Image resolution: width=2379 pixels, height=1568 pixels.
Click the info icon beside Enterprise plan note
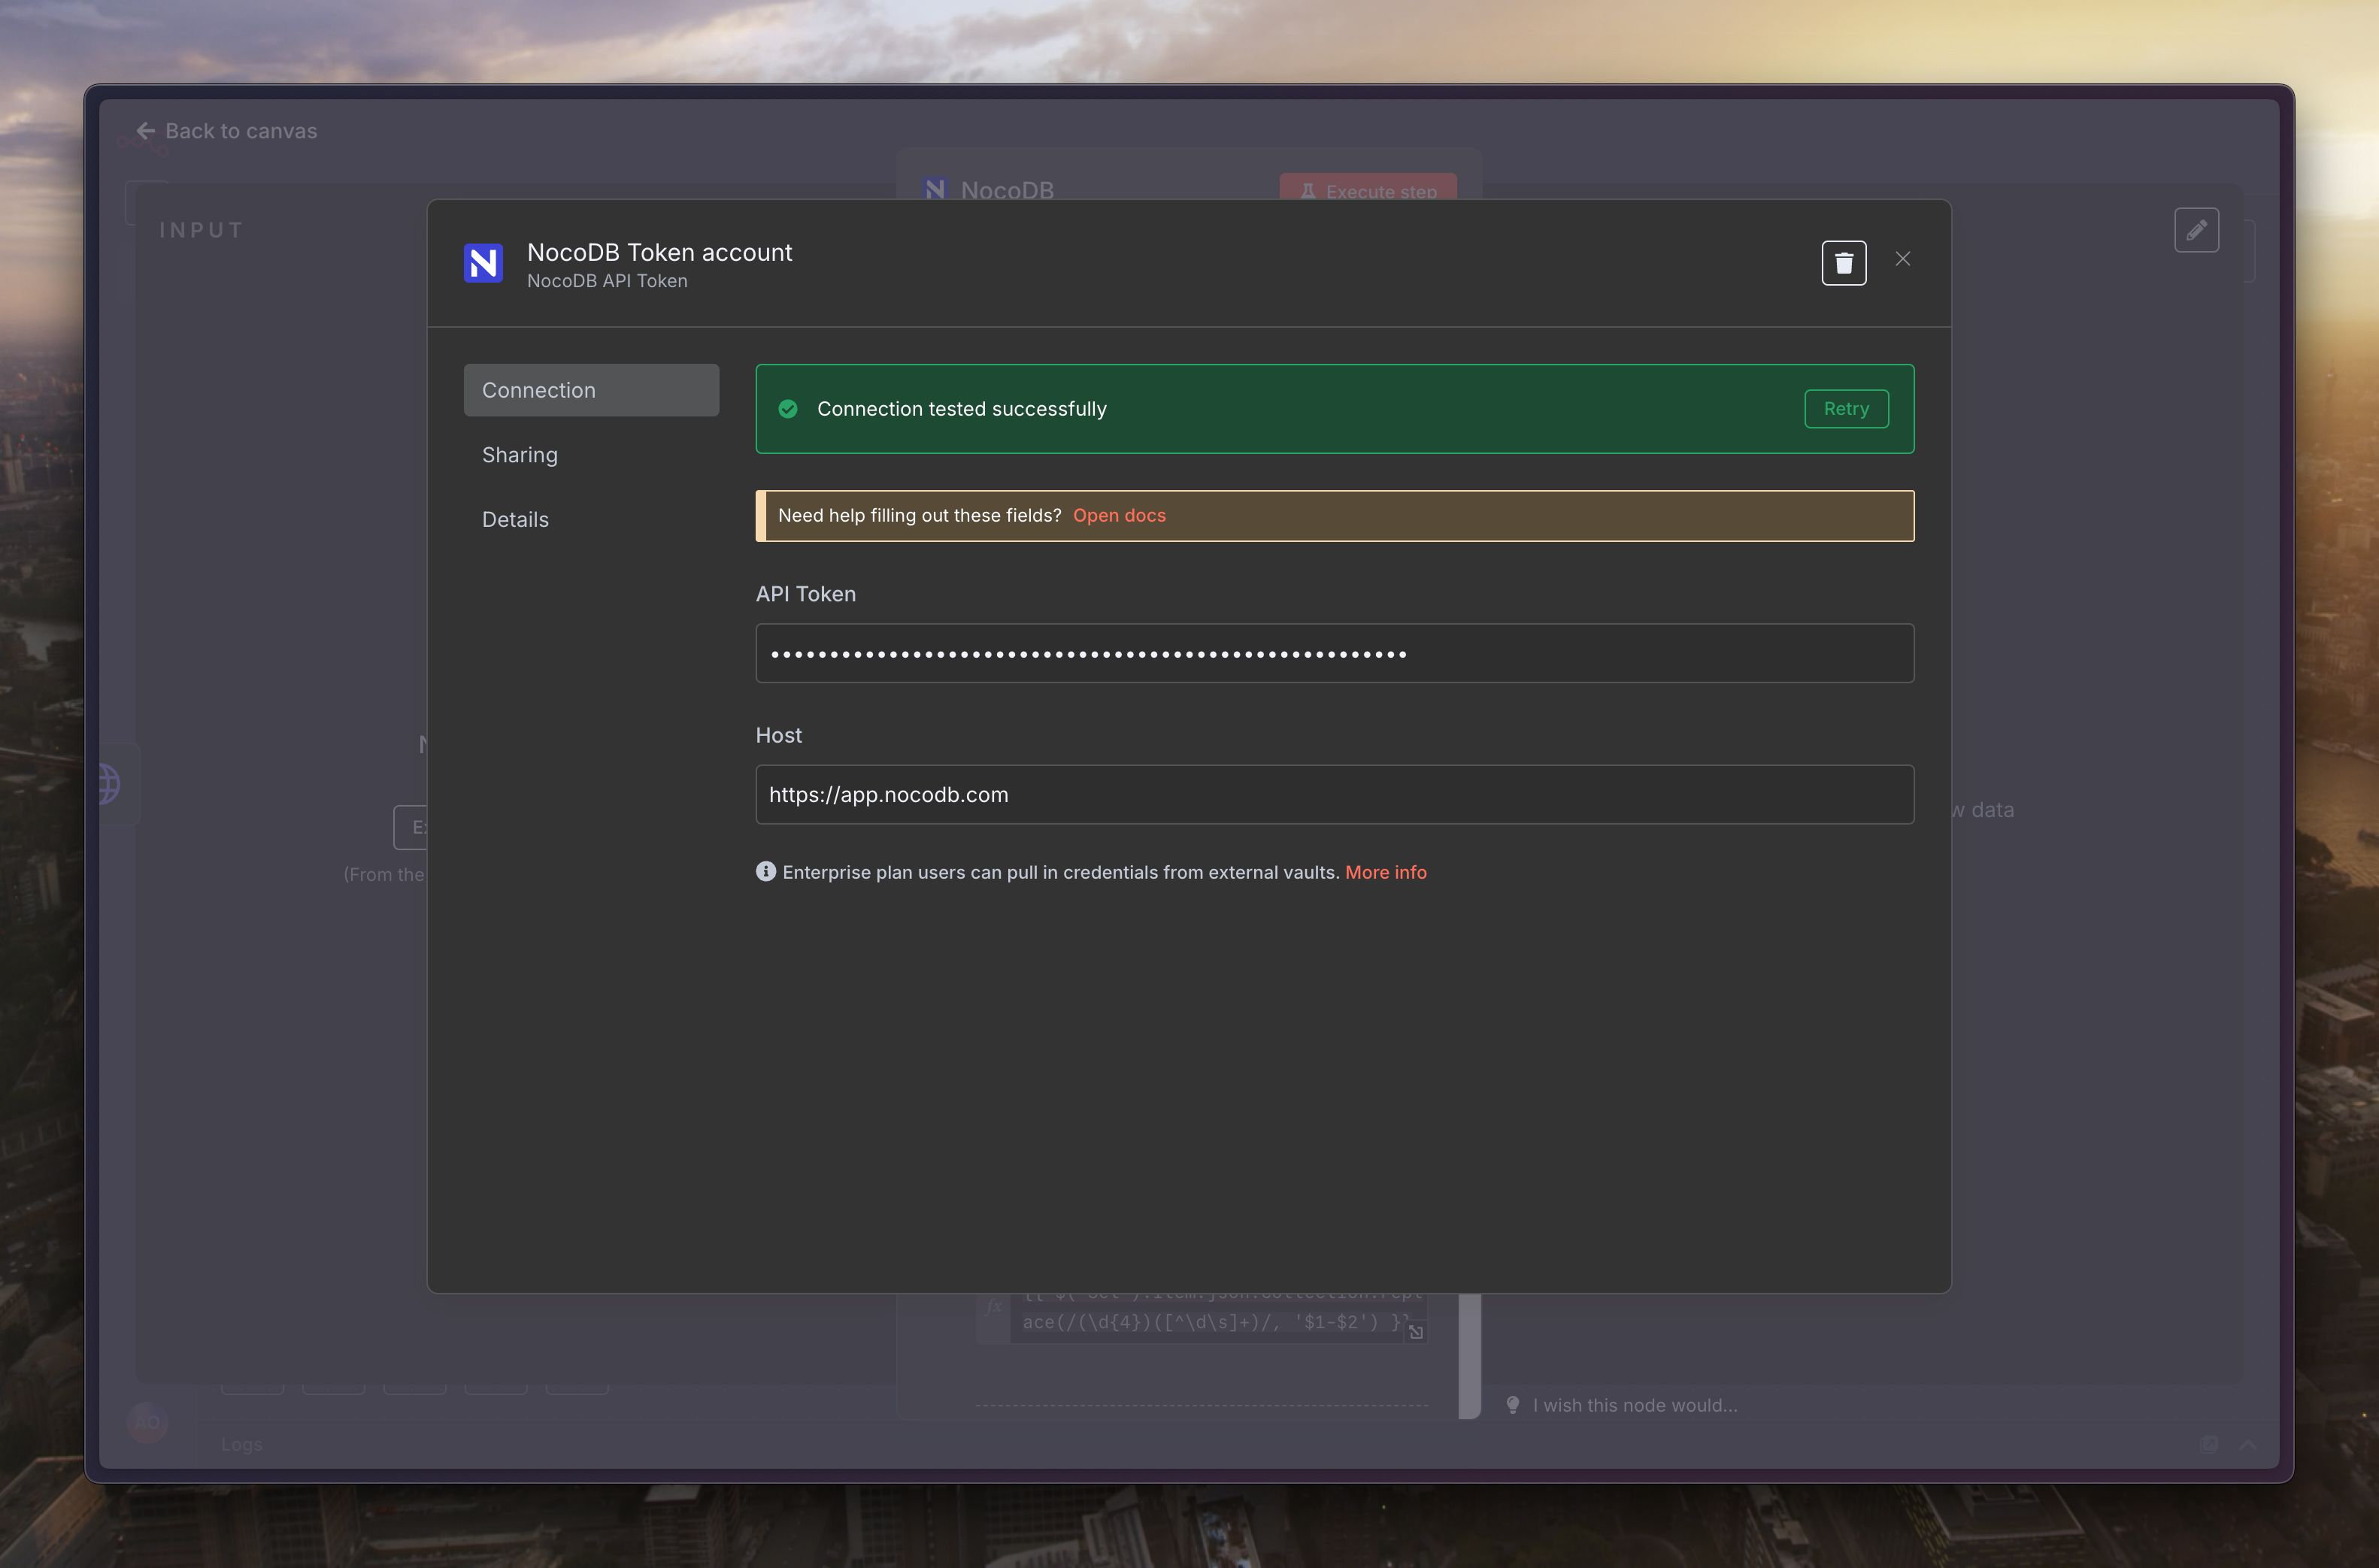click(x=765, y=871)
